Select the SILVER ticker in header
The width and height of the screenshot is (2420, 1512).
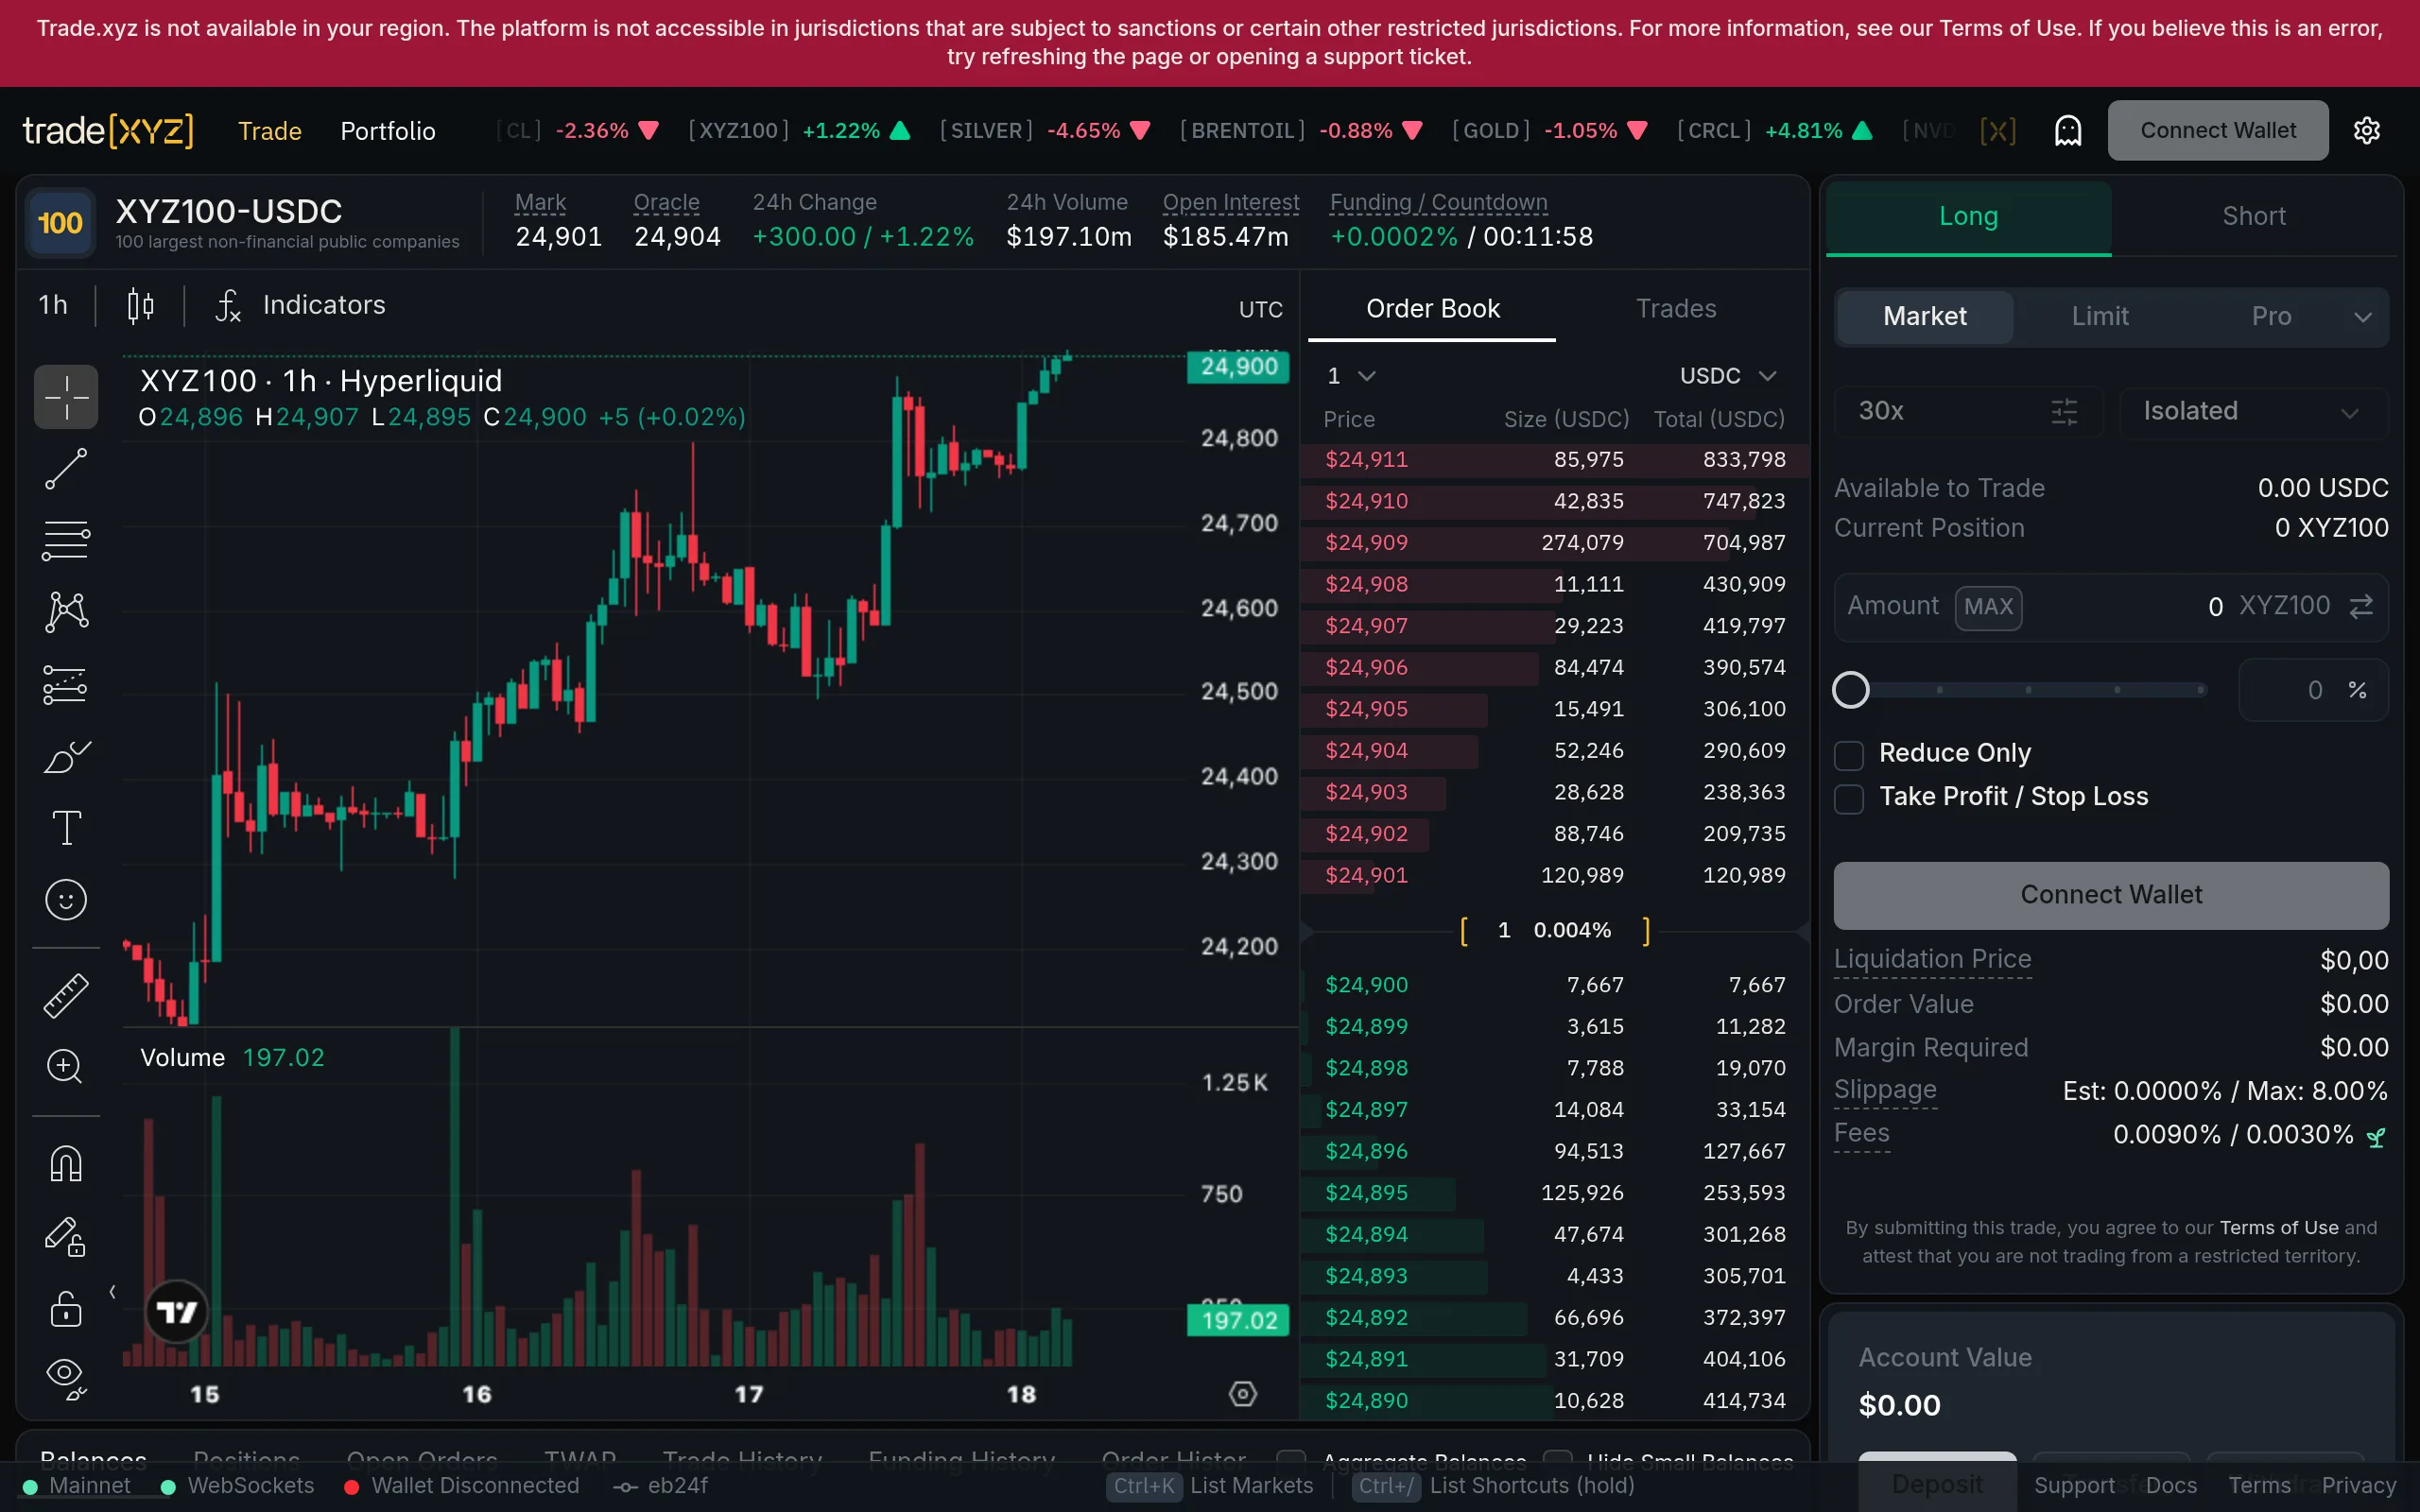[x=1045, y=131]
